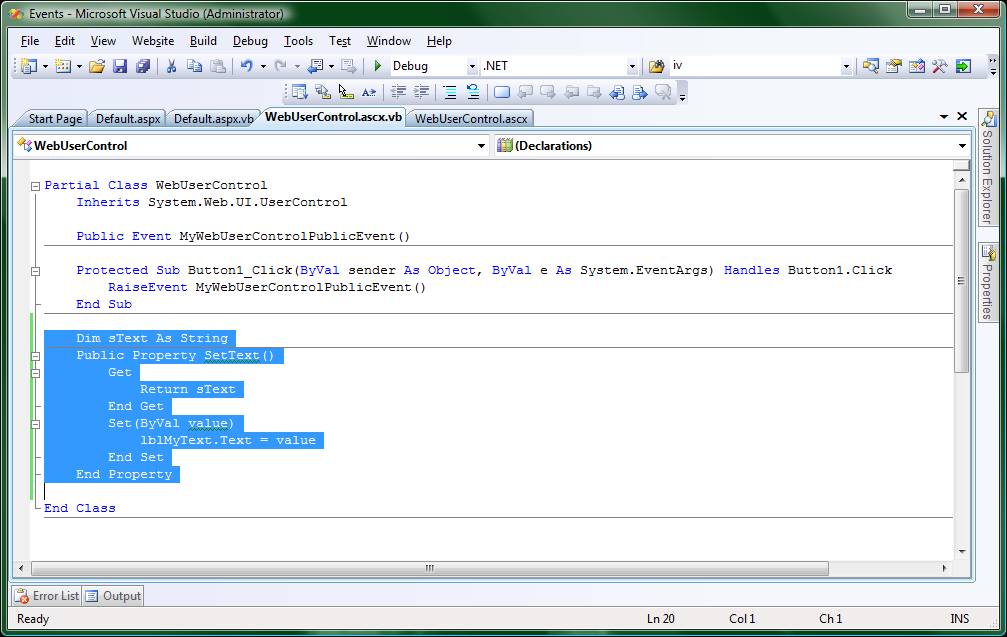Click the Undo arrow icon
Image resolution: width=1007 pixels, height=637 pixels.
(247, 66)
